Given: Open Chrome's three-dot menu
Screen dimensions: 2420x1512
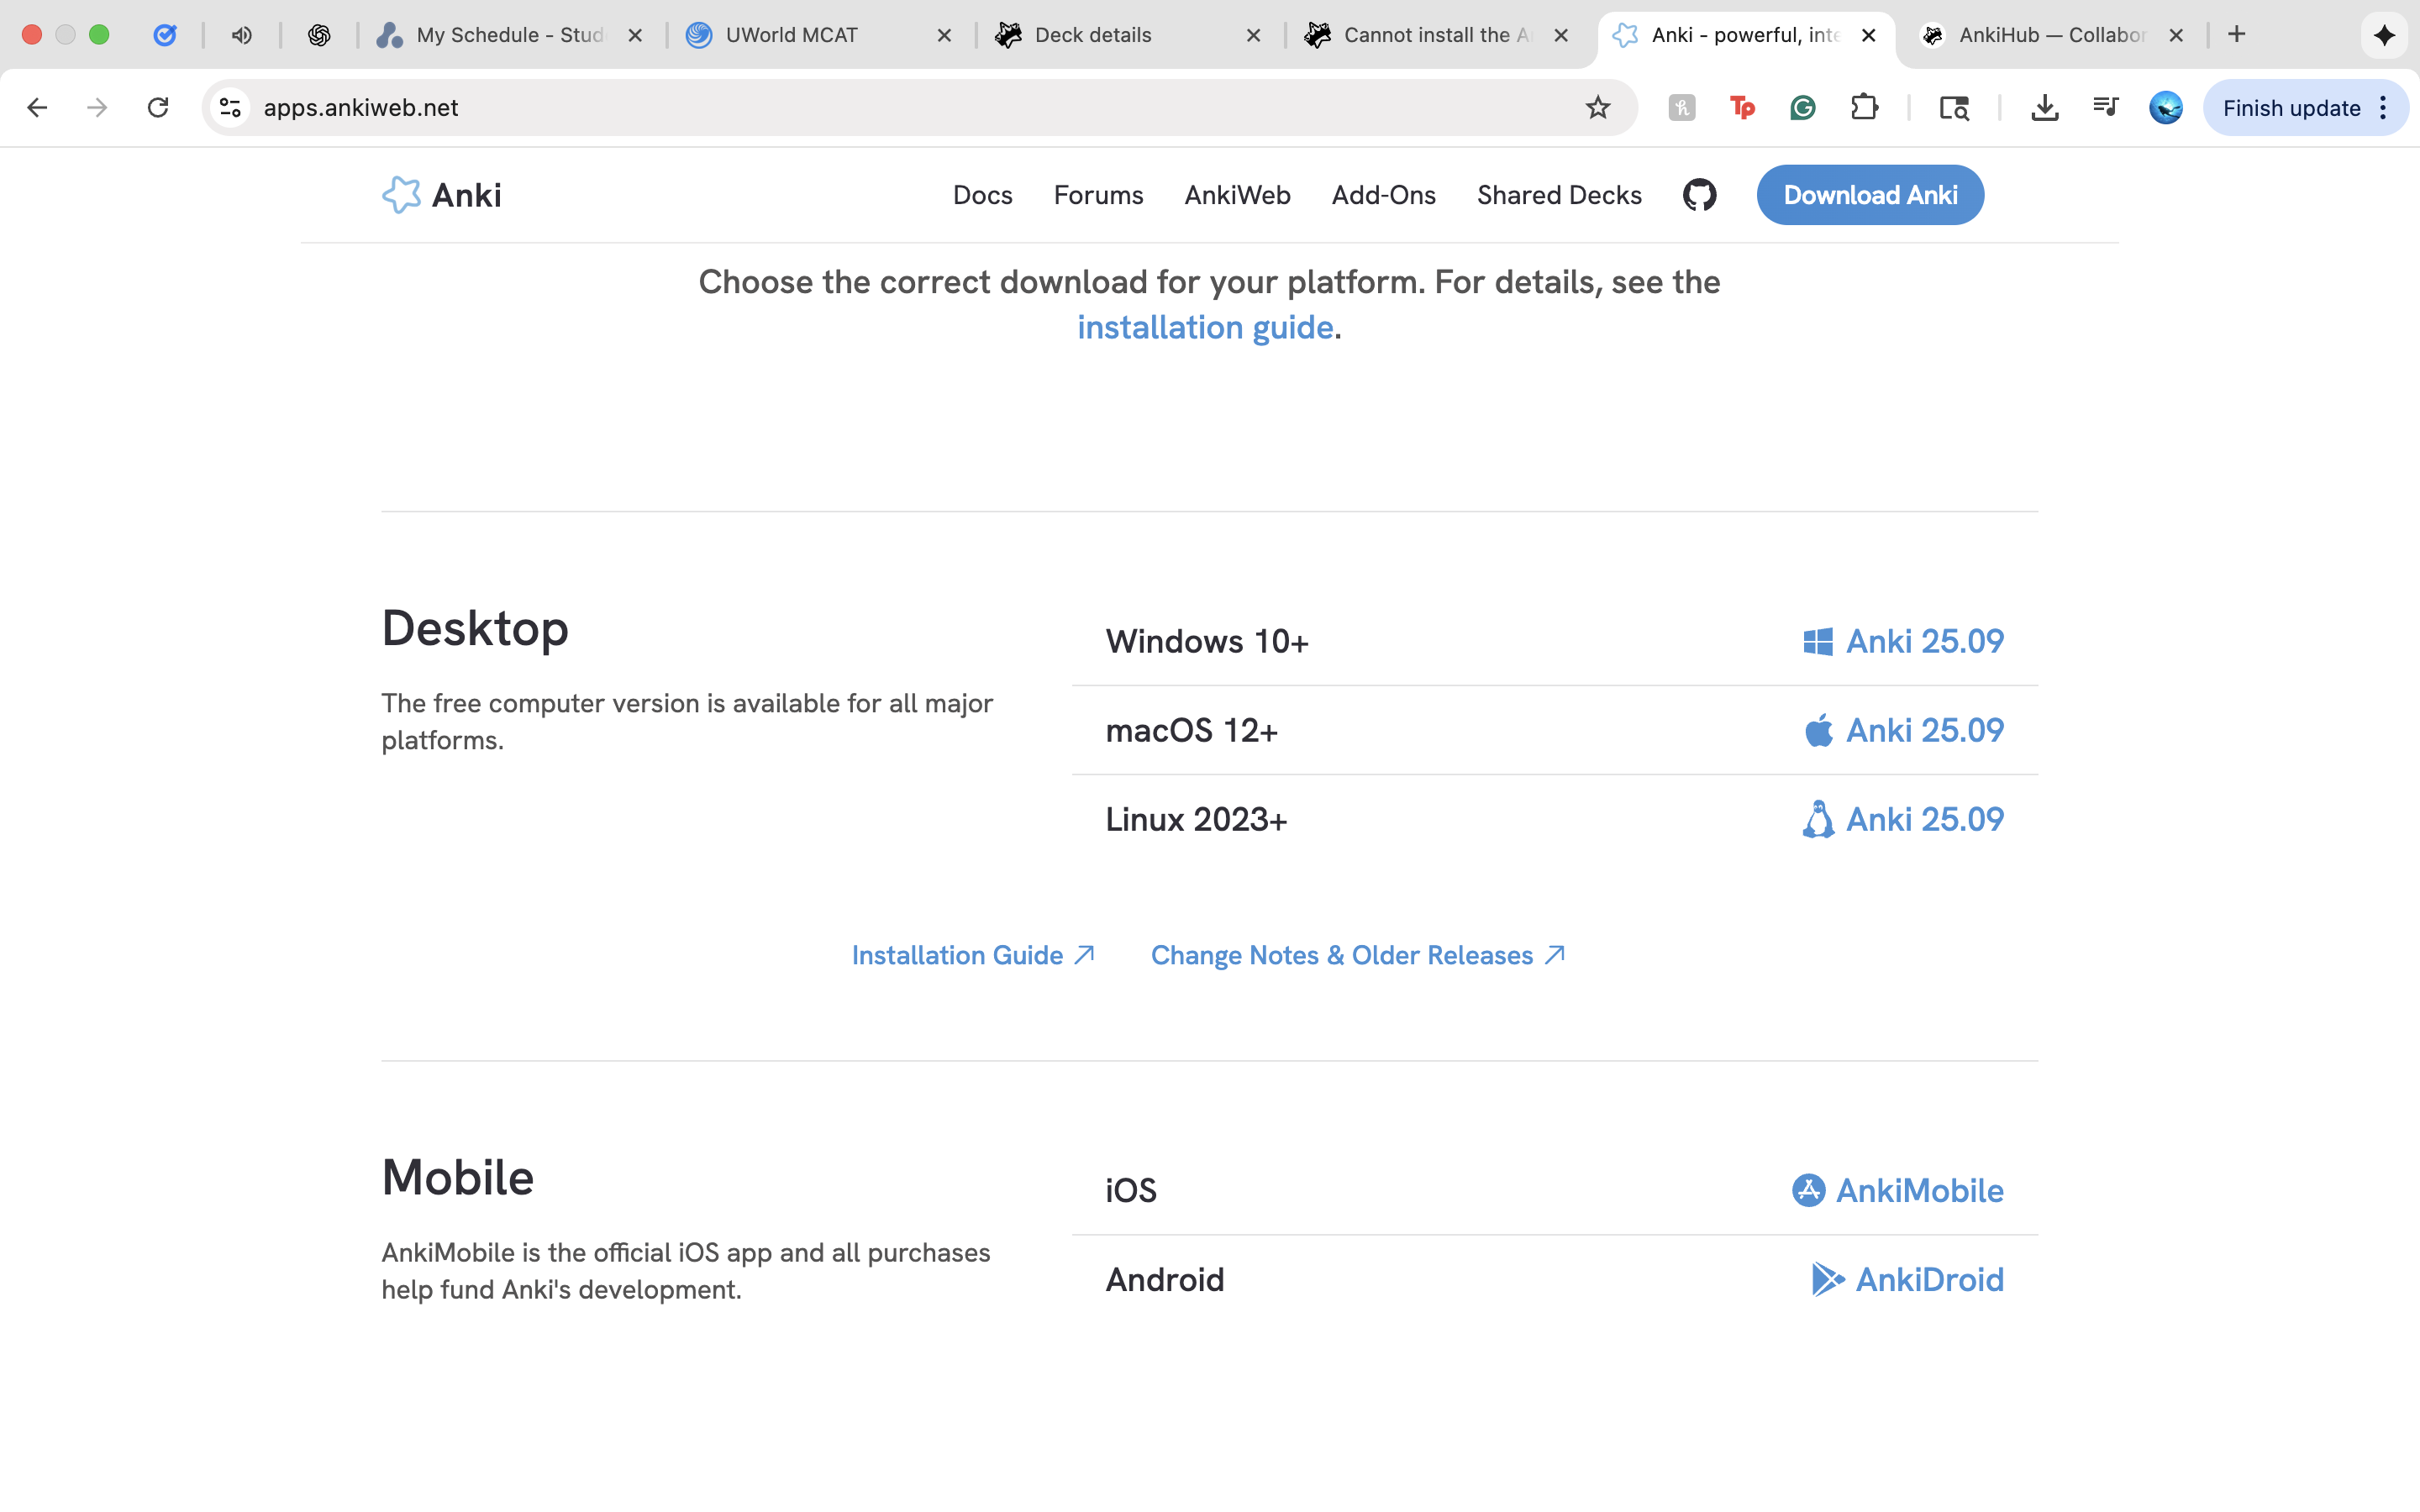Looking at the screenshot, I should coord(2384,108).
